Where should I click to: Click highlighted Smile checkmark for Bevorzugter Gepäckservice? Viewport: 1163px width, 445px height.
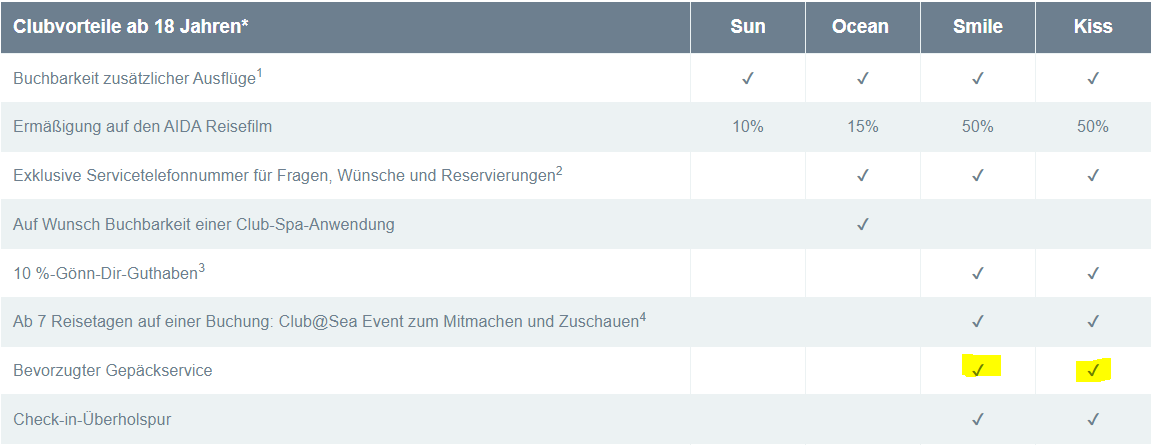coord(978,370)
